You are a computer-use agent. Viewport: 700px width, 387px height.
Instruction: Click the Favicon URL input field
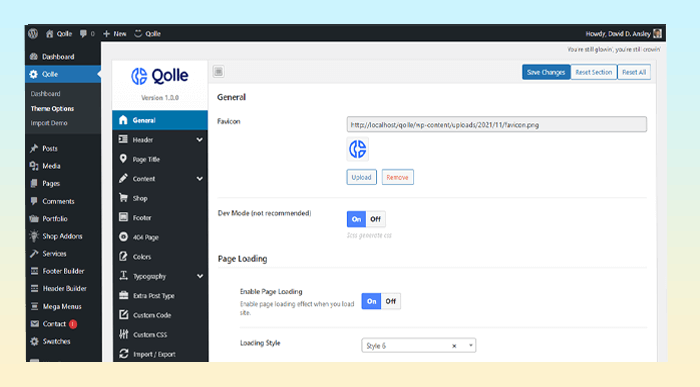[496, 125]
